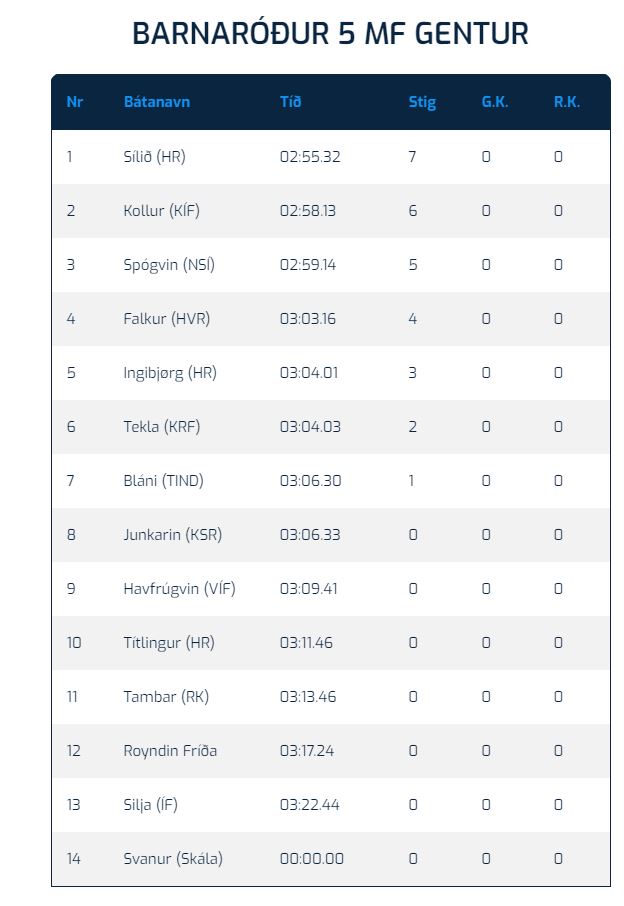This screenshot has width=624, height=906.
Task: Select the G.K. column header
Action: 495,102
